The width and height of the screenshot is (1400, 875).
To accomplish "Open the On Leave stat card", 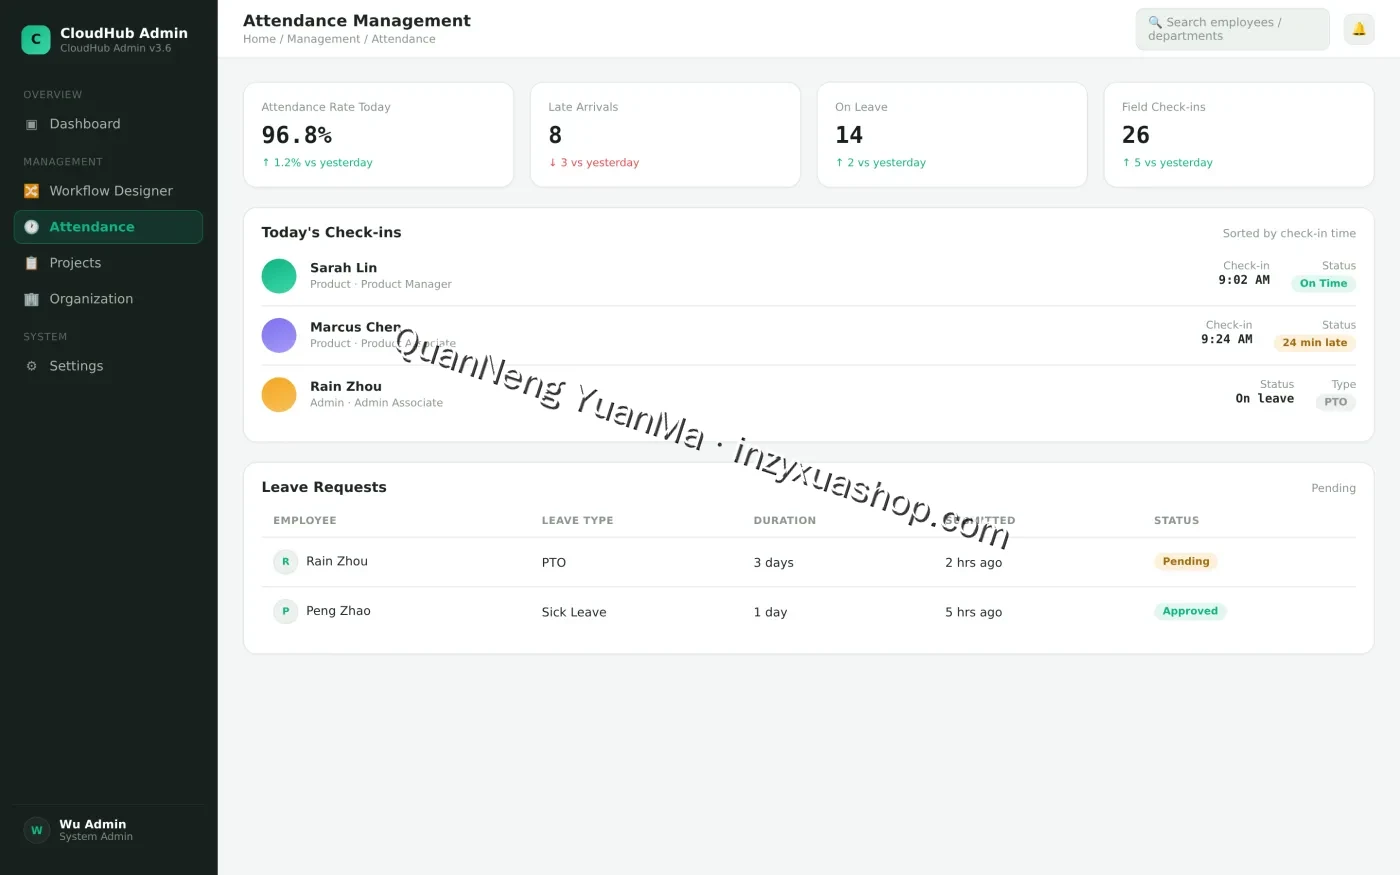I will [x=952, y=135].
